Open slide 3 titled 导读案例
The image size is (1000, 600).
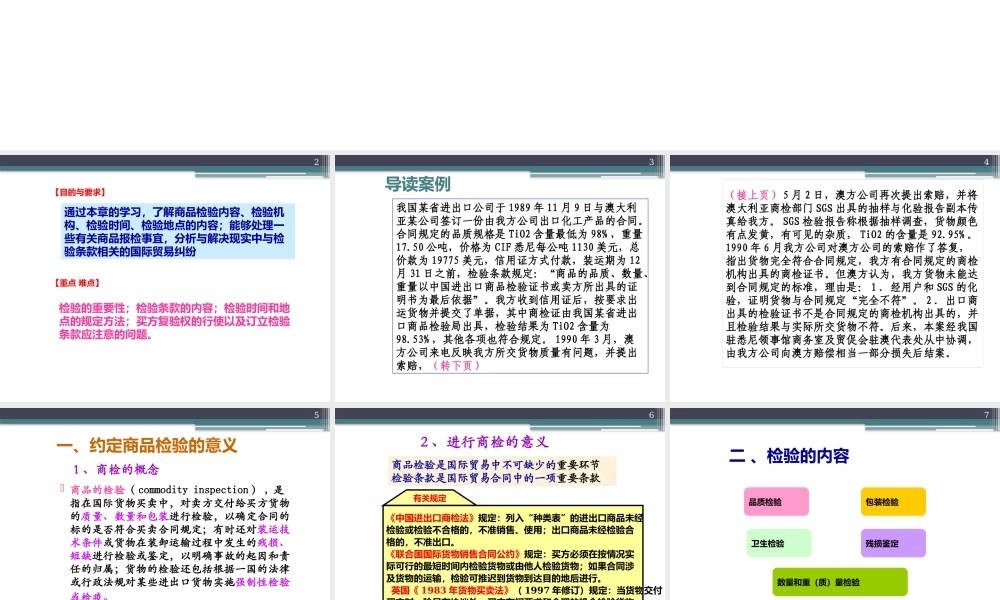tap(499, 275)
